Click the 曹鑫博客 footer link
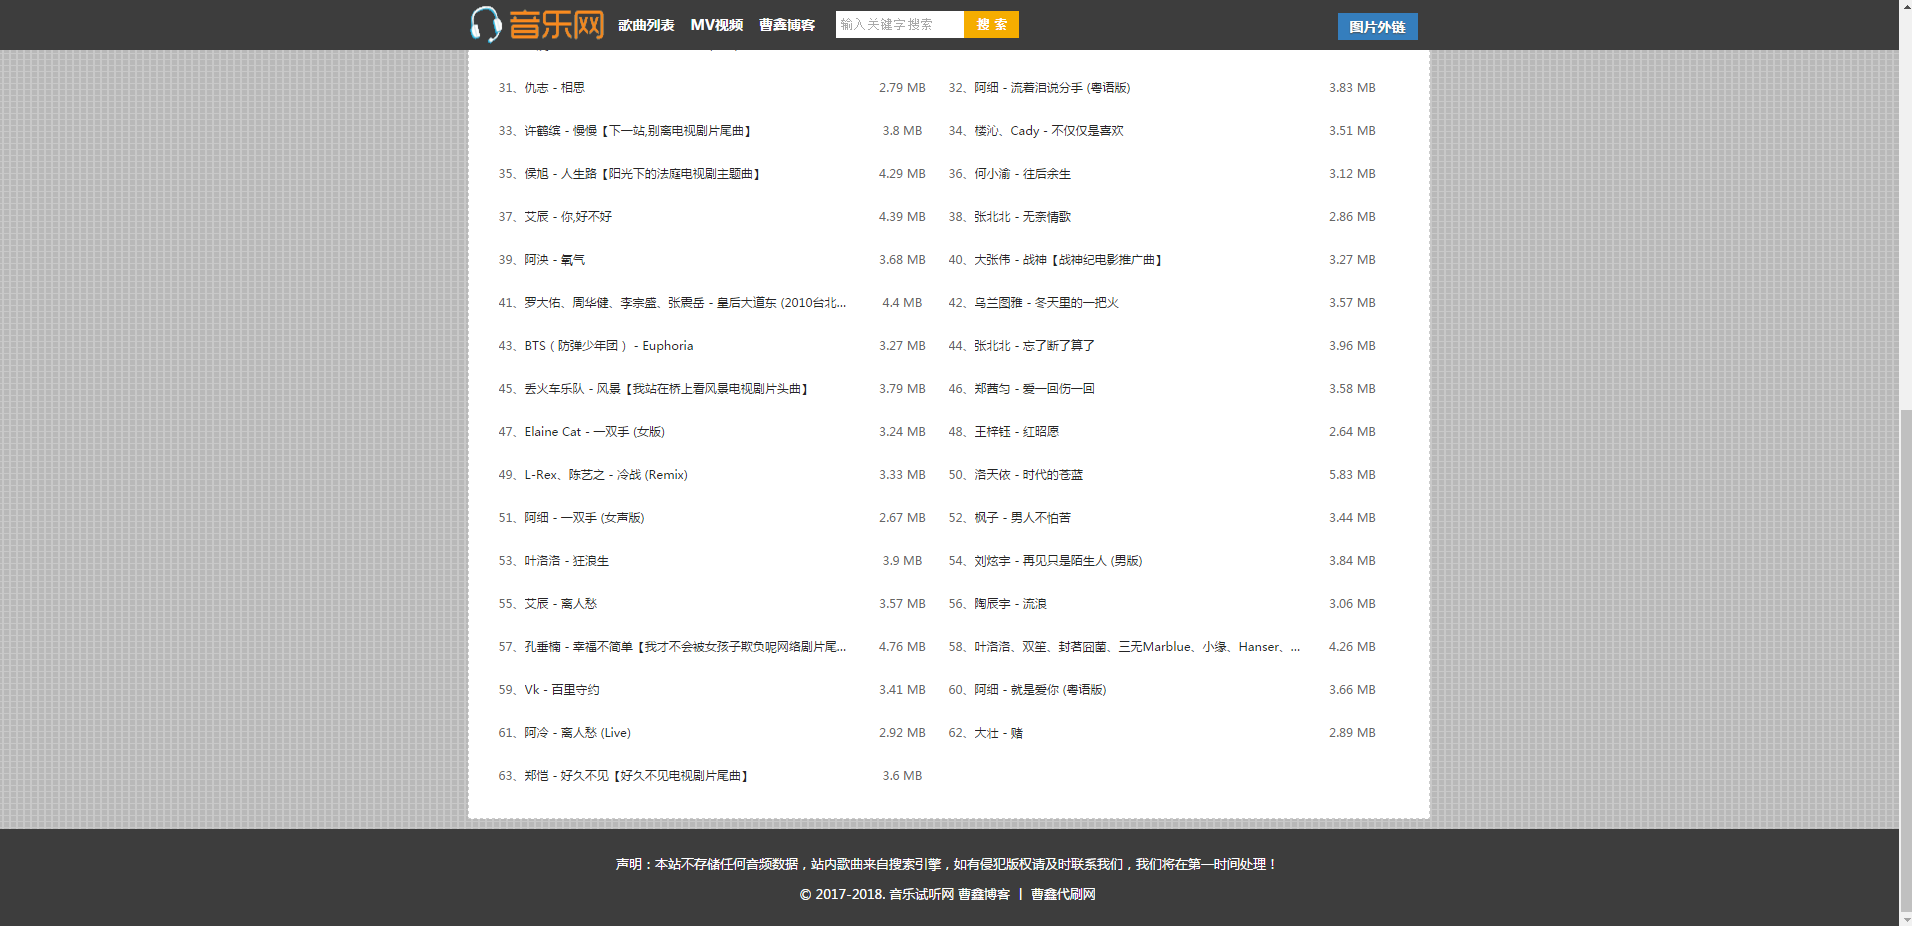This screenshot has width=1912, height=926. click(x=984, y=894)
